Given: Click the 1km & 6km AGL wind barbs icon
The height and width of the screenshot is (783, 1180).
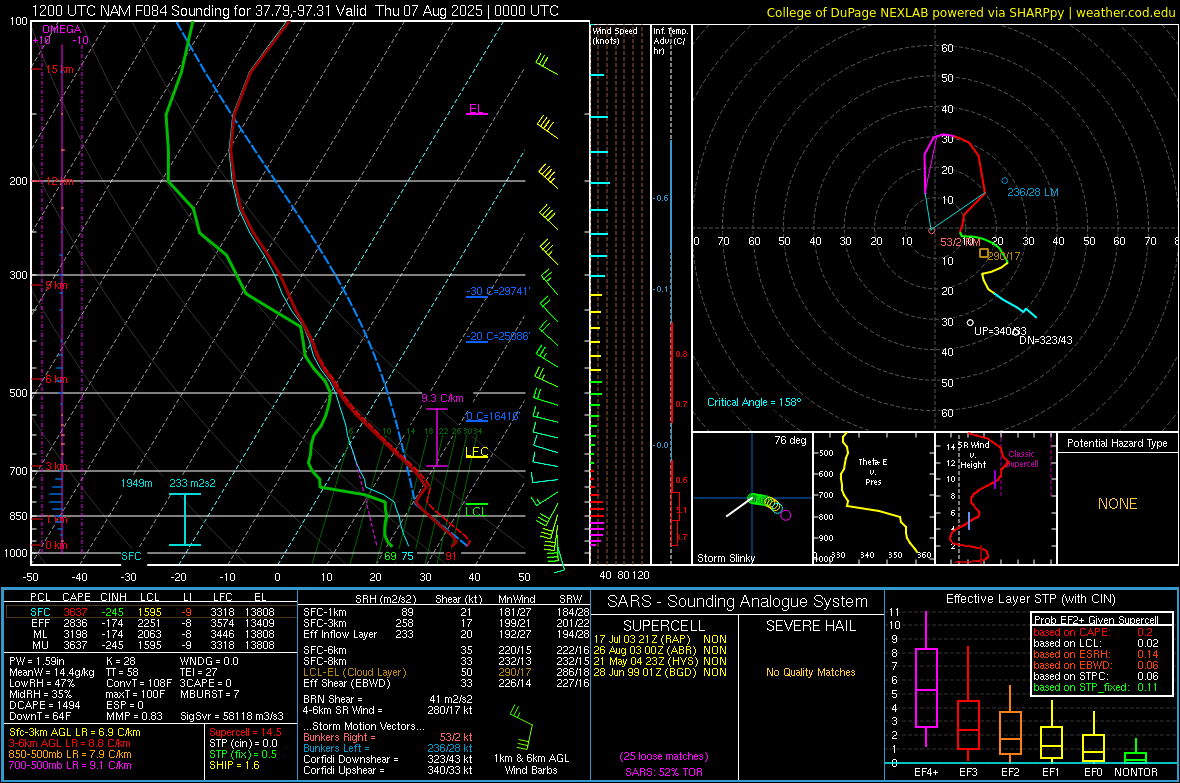Looking at the screenshot, I should [x=522, y=727].
